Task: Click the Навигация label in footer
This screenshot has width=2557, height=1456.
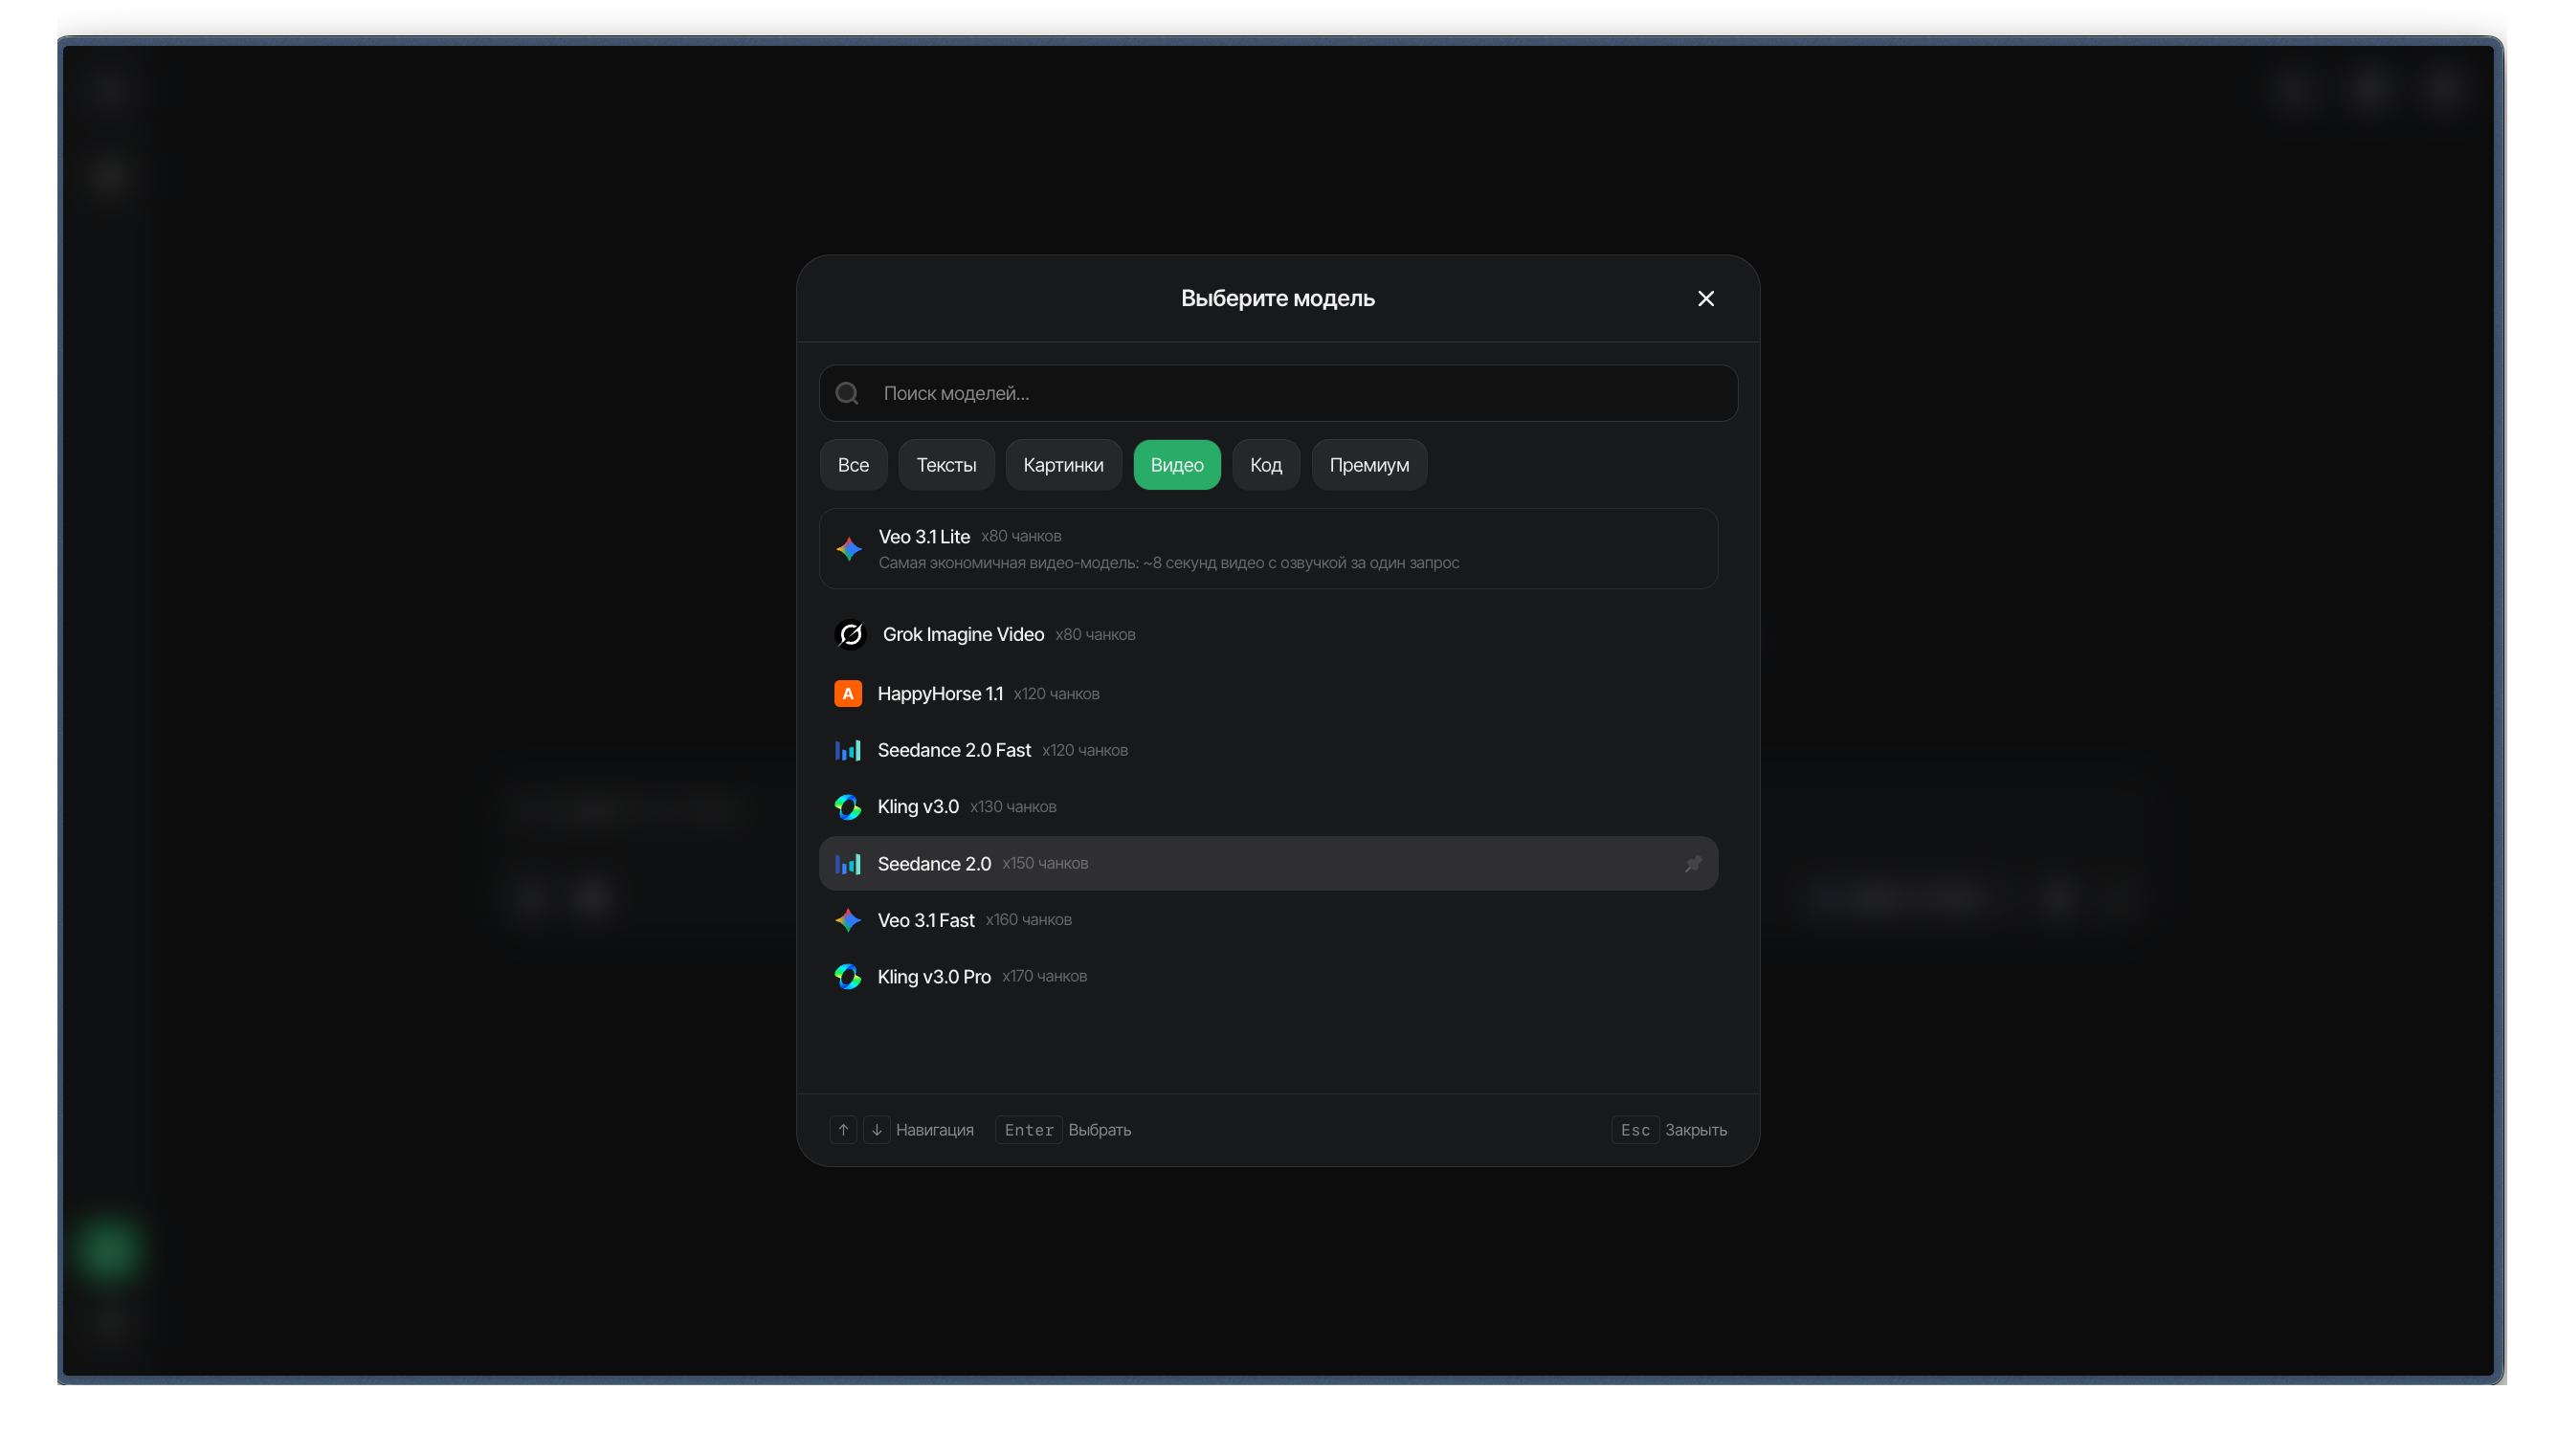Action: (934, 1130)
